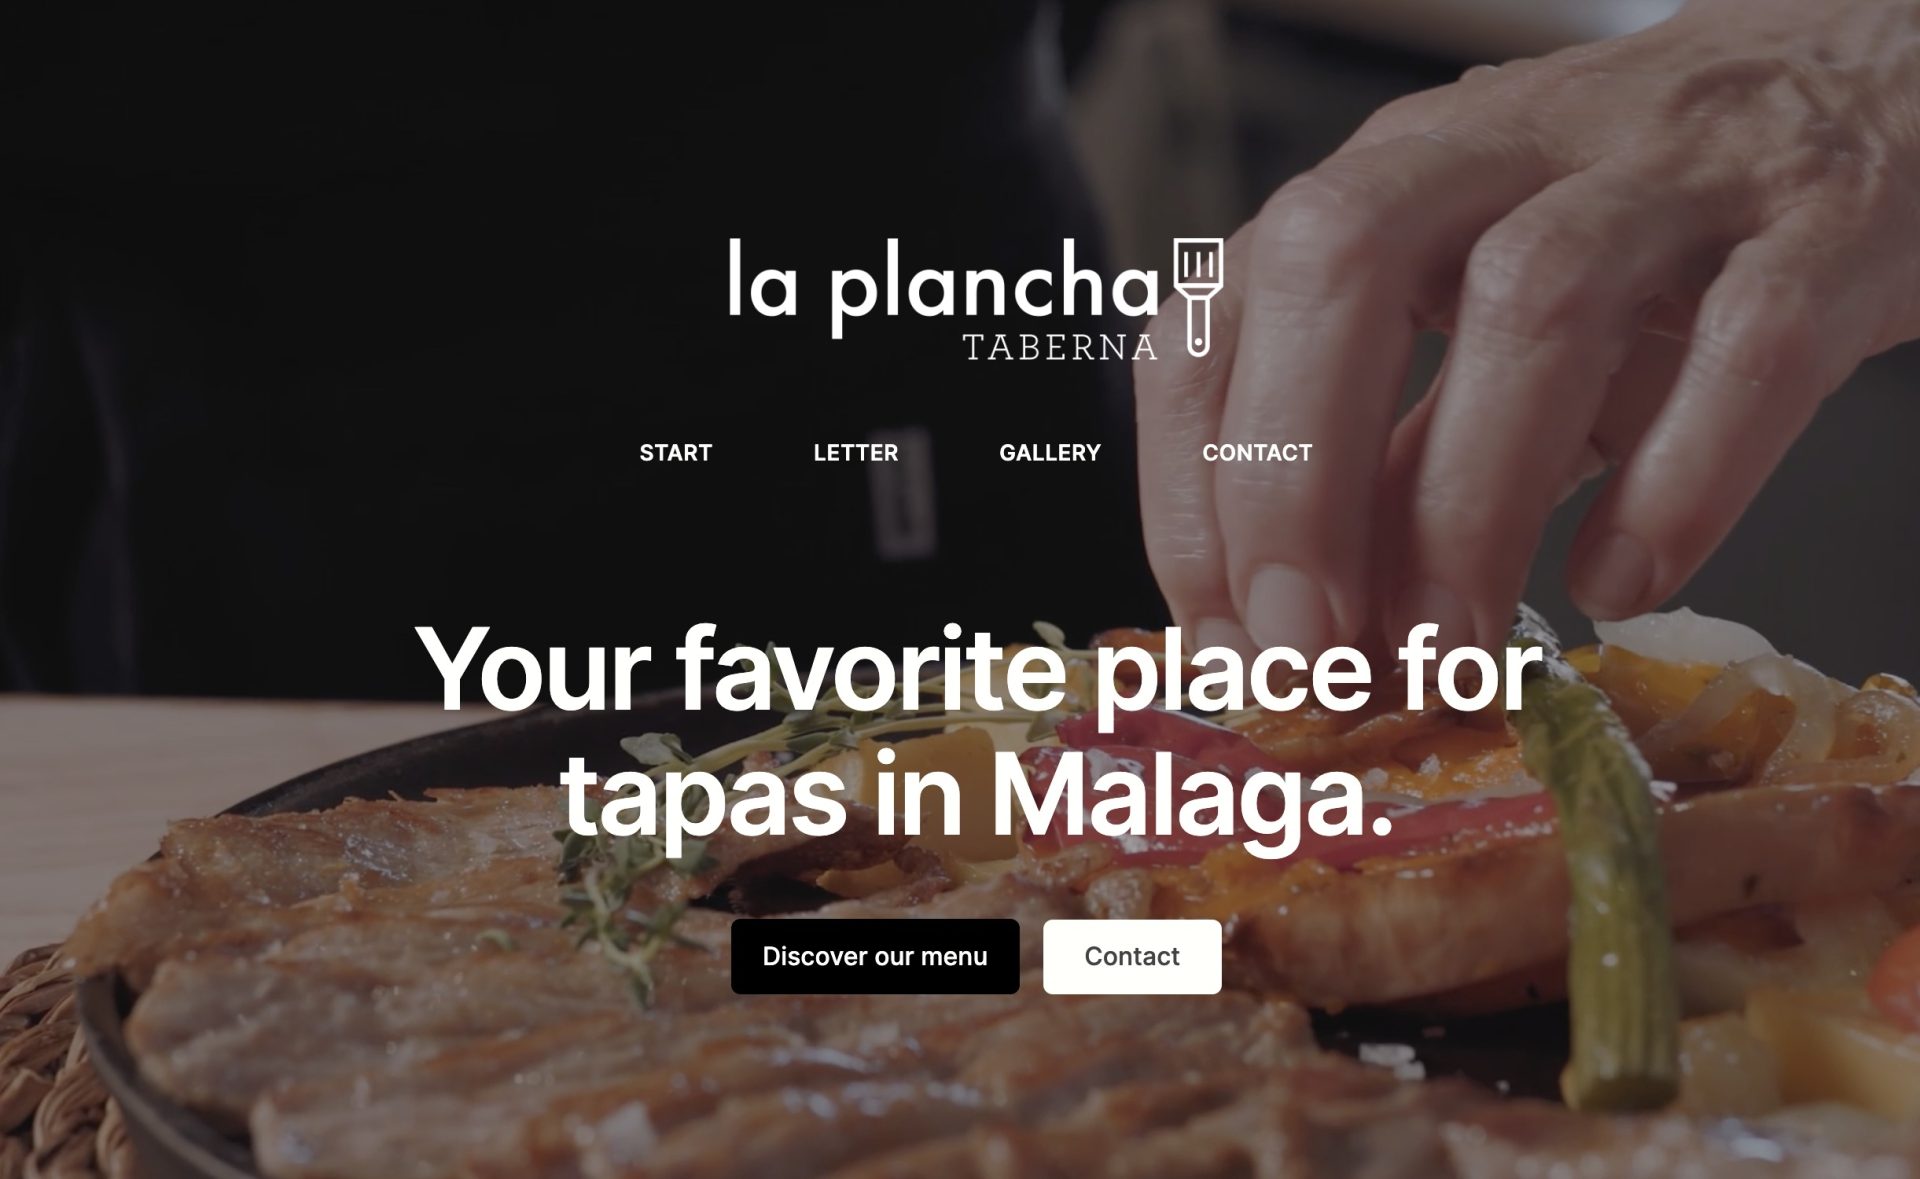Image resolution: width=1920 pixels, height=1179 pixels.
Task: Open the LETTER menu item
Action: click(x=856, y=453)
